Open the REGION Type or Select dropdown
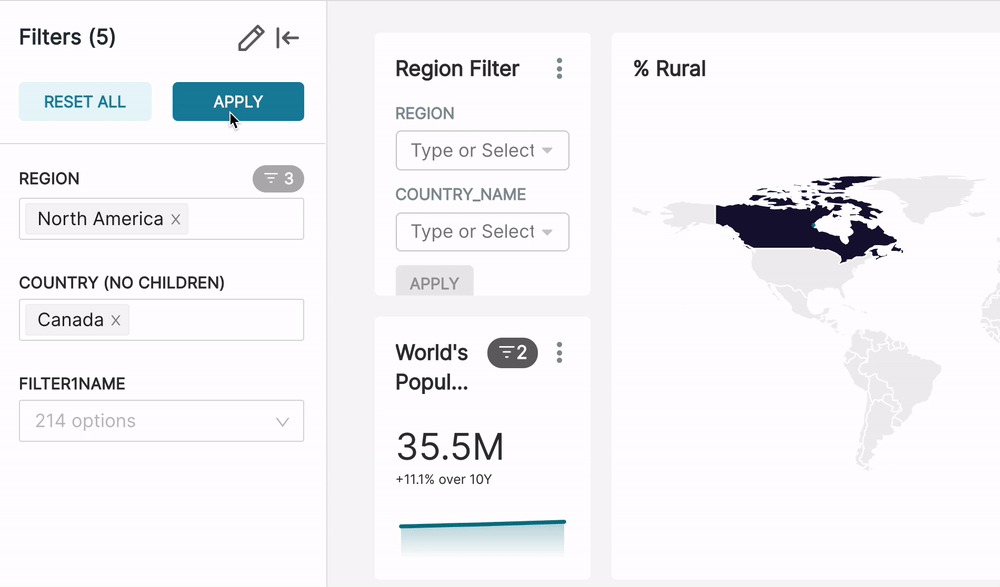 482,151
